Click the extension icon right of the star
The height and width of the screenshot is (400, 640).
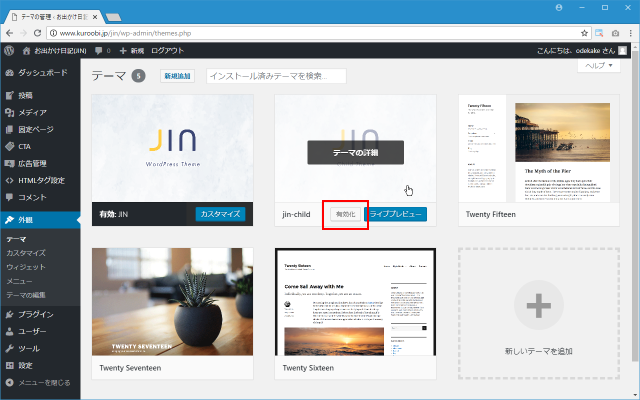click(x=599, y=33)
